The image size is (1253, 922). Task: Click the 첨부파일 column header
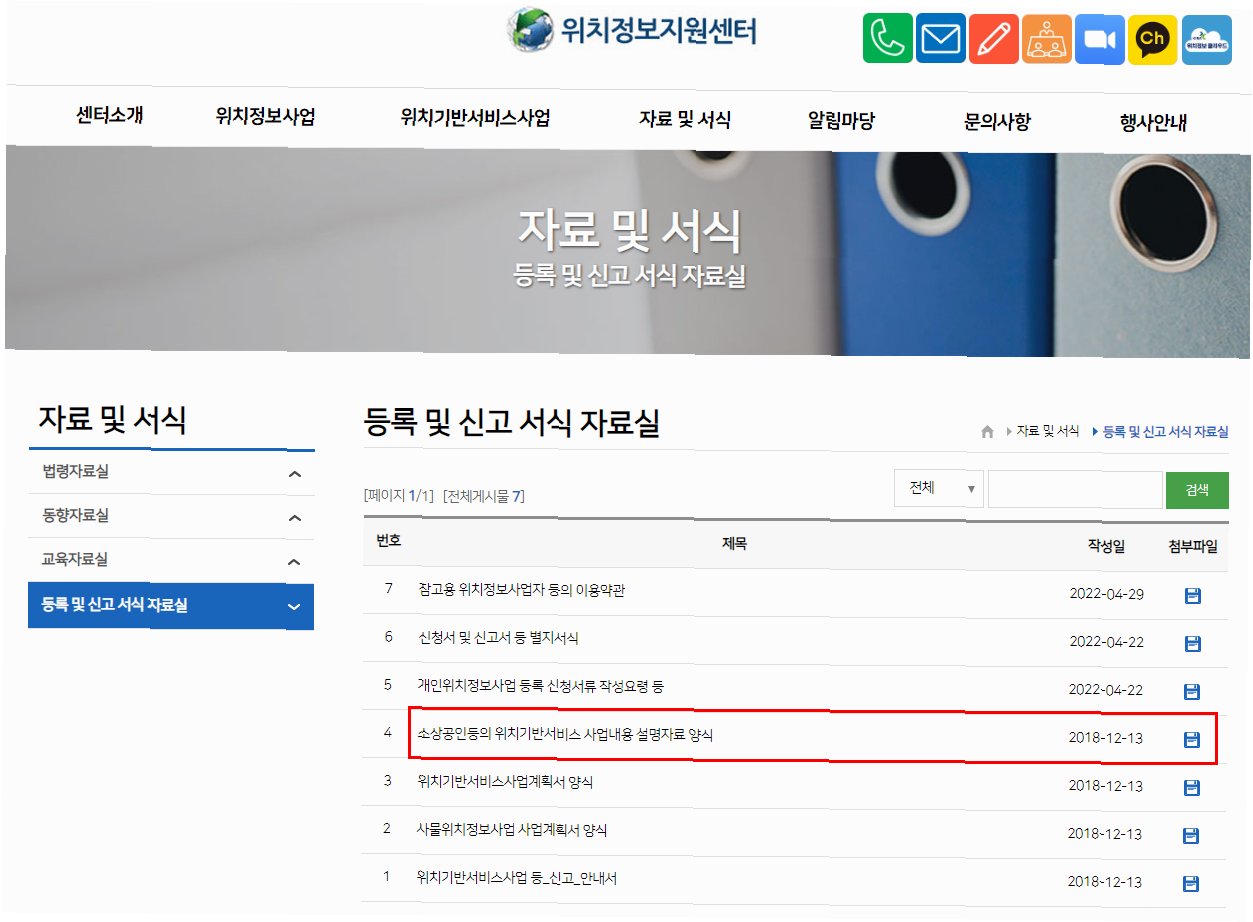click(x=1192, y=546)
